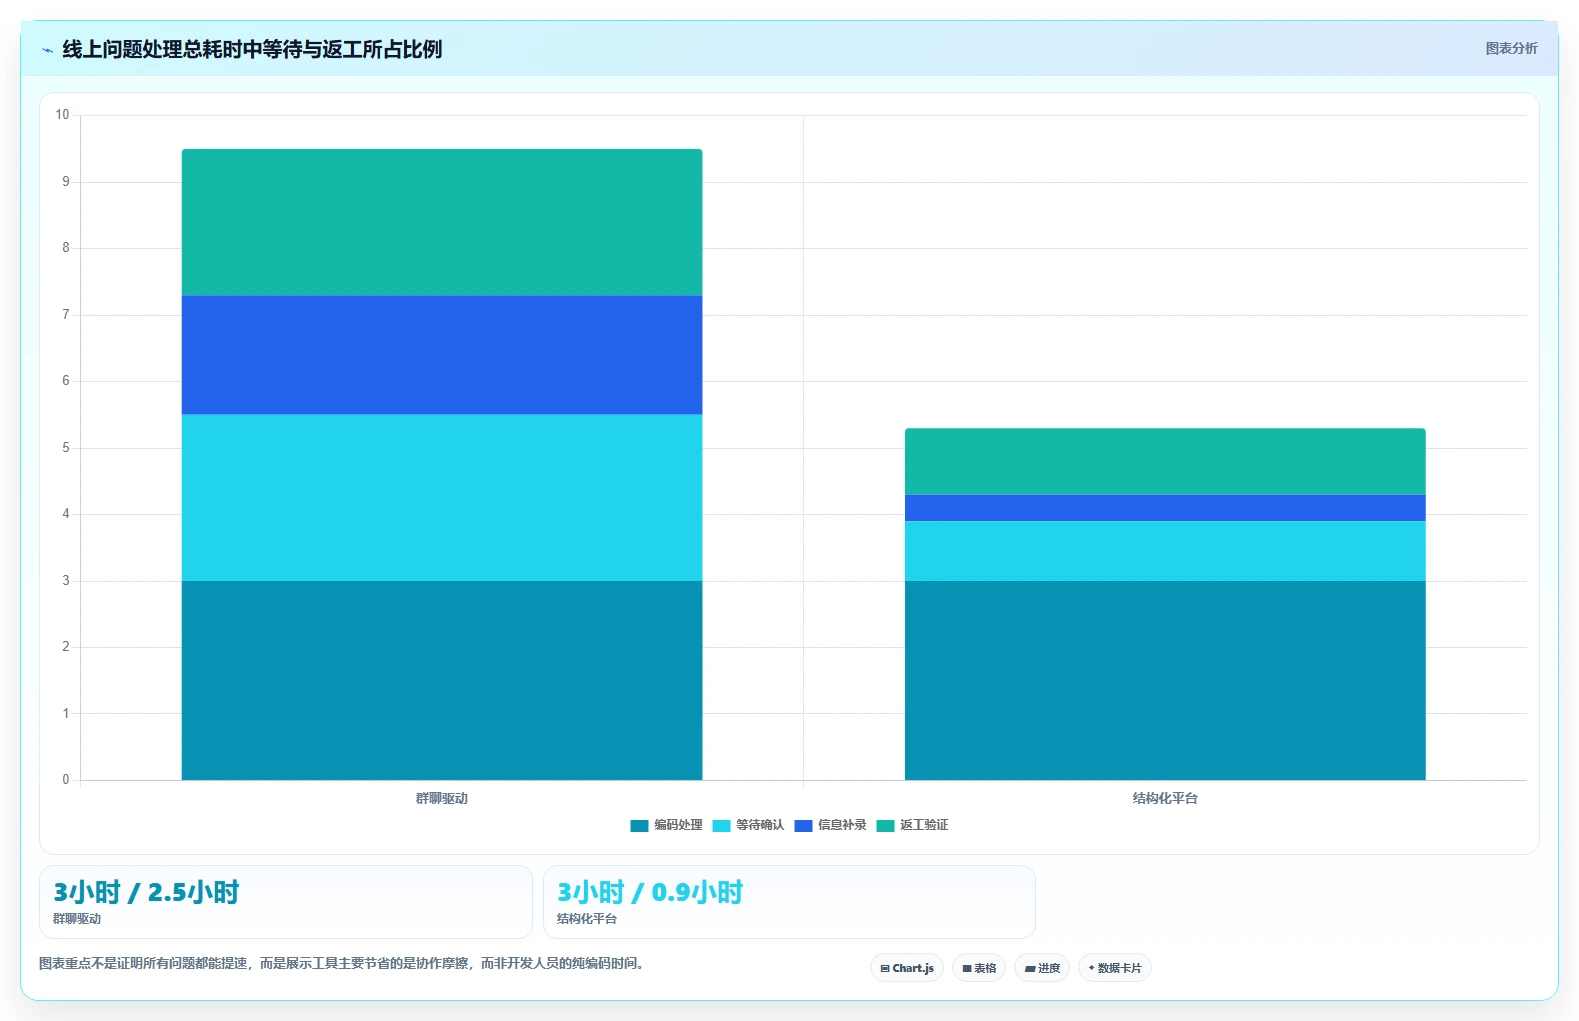Click the chart title 线上问题处理总耗时中等待与返工所占比例
Image resolution: width=1579 pixels, height=1021 pixels.
coord(252,49)
